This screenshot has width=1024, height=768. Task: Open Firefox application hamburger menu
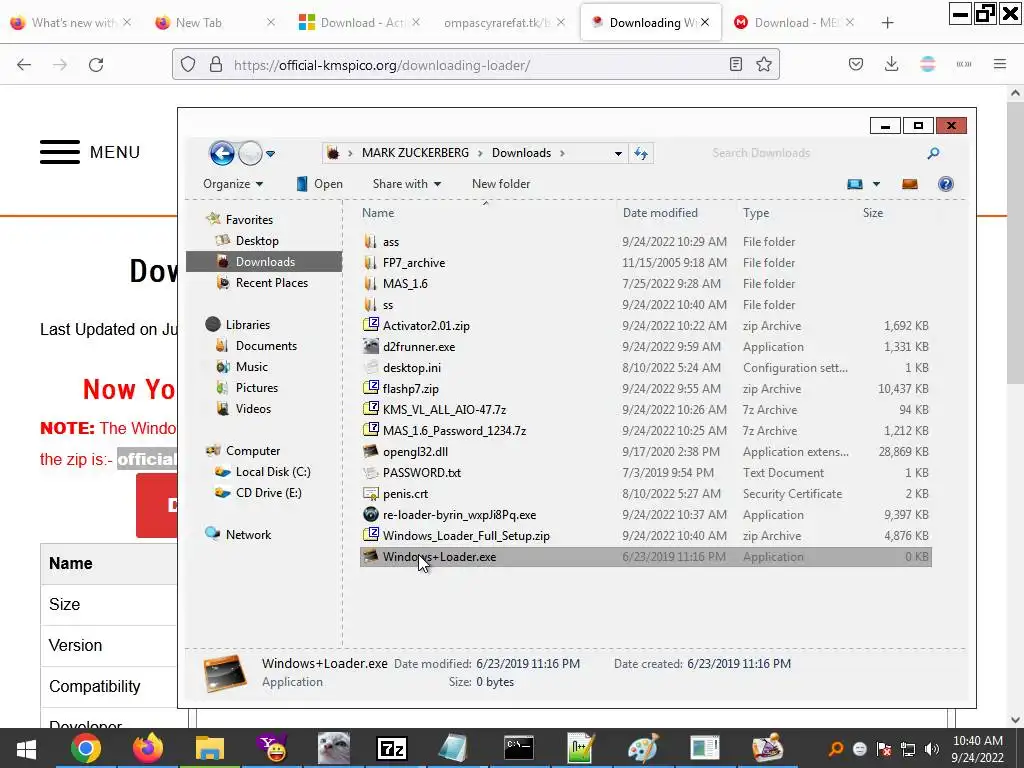(999, 64)
